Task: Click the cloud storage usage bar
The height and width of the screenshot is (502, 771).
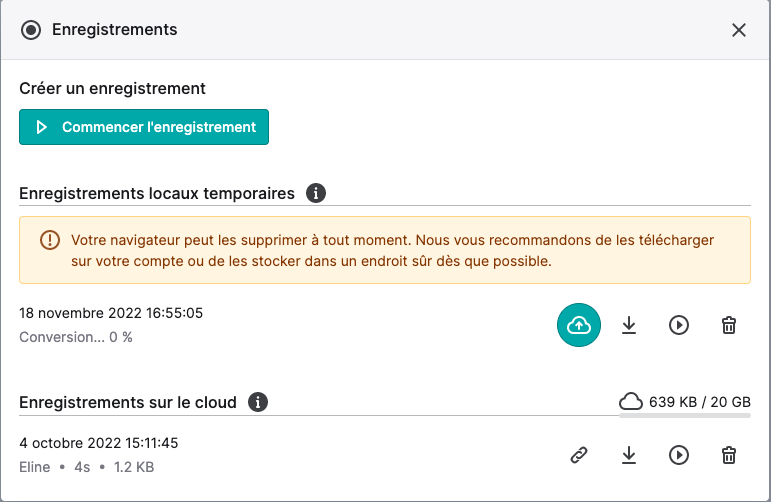Action: click(684, 415)
